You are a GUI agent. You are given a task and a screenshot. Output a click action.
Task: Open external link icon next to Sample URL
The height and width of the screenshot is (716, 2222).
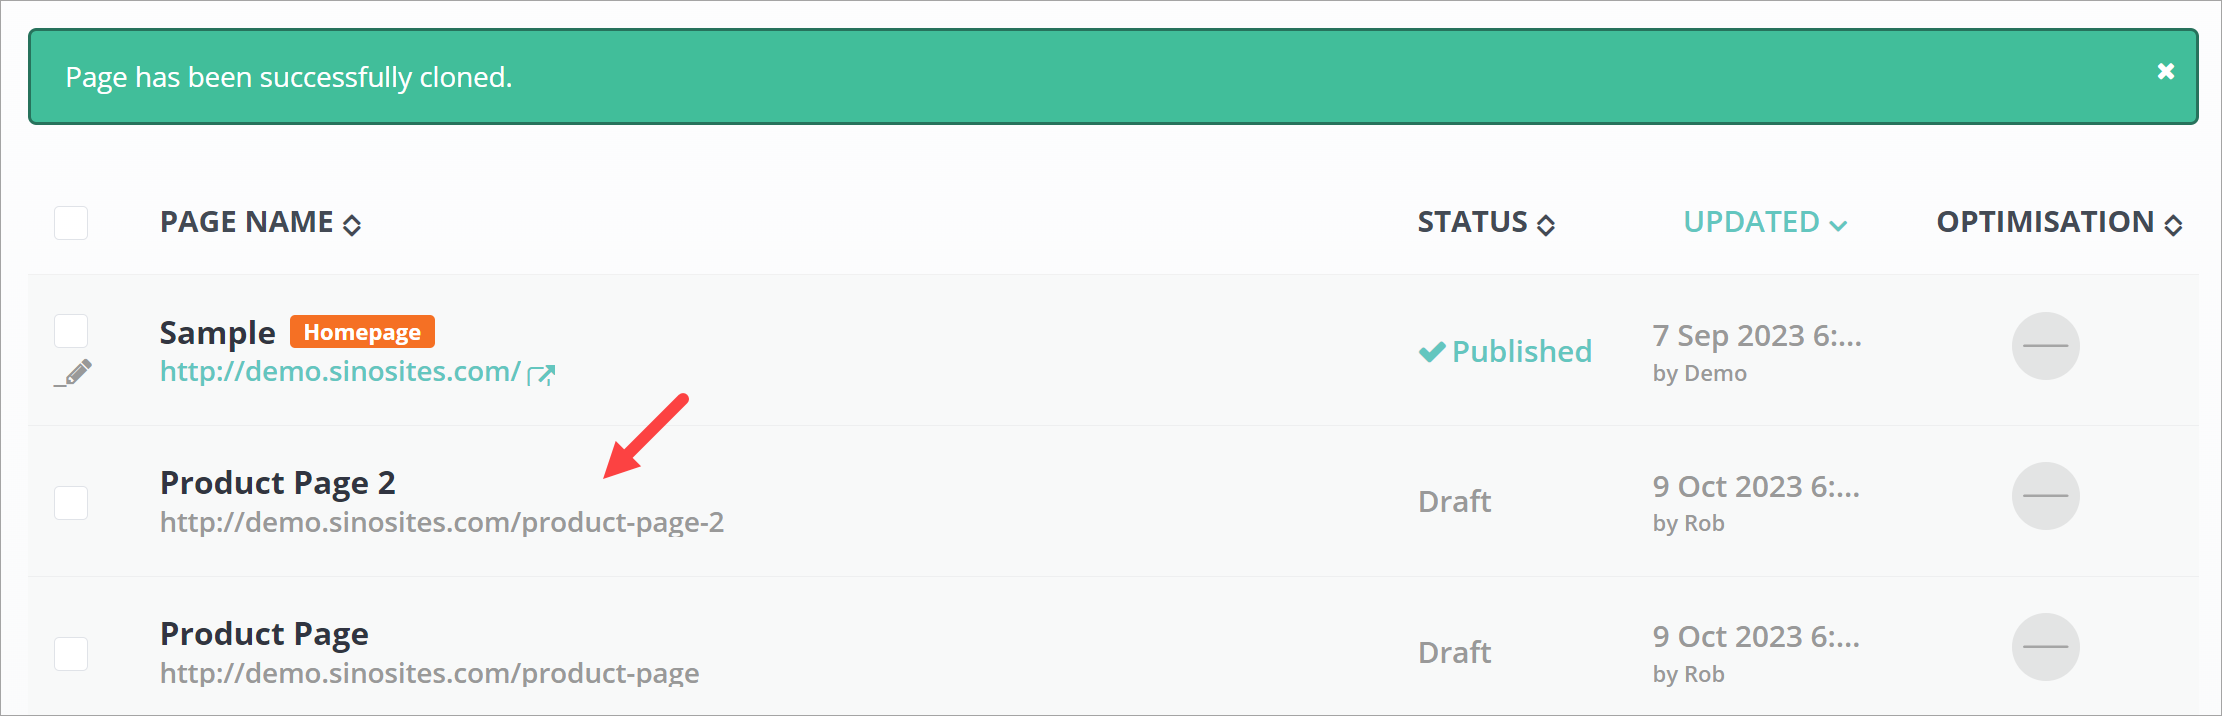(541, 375)
